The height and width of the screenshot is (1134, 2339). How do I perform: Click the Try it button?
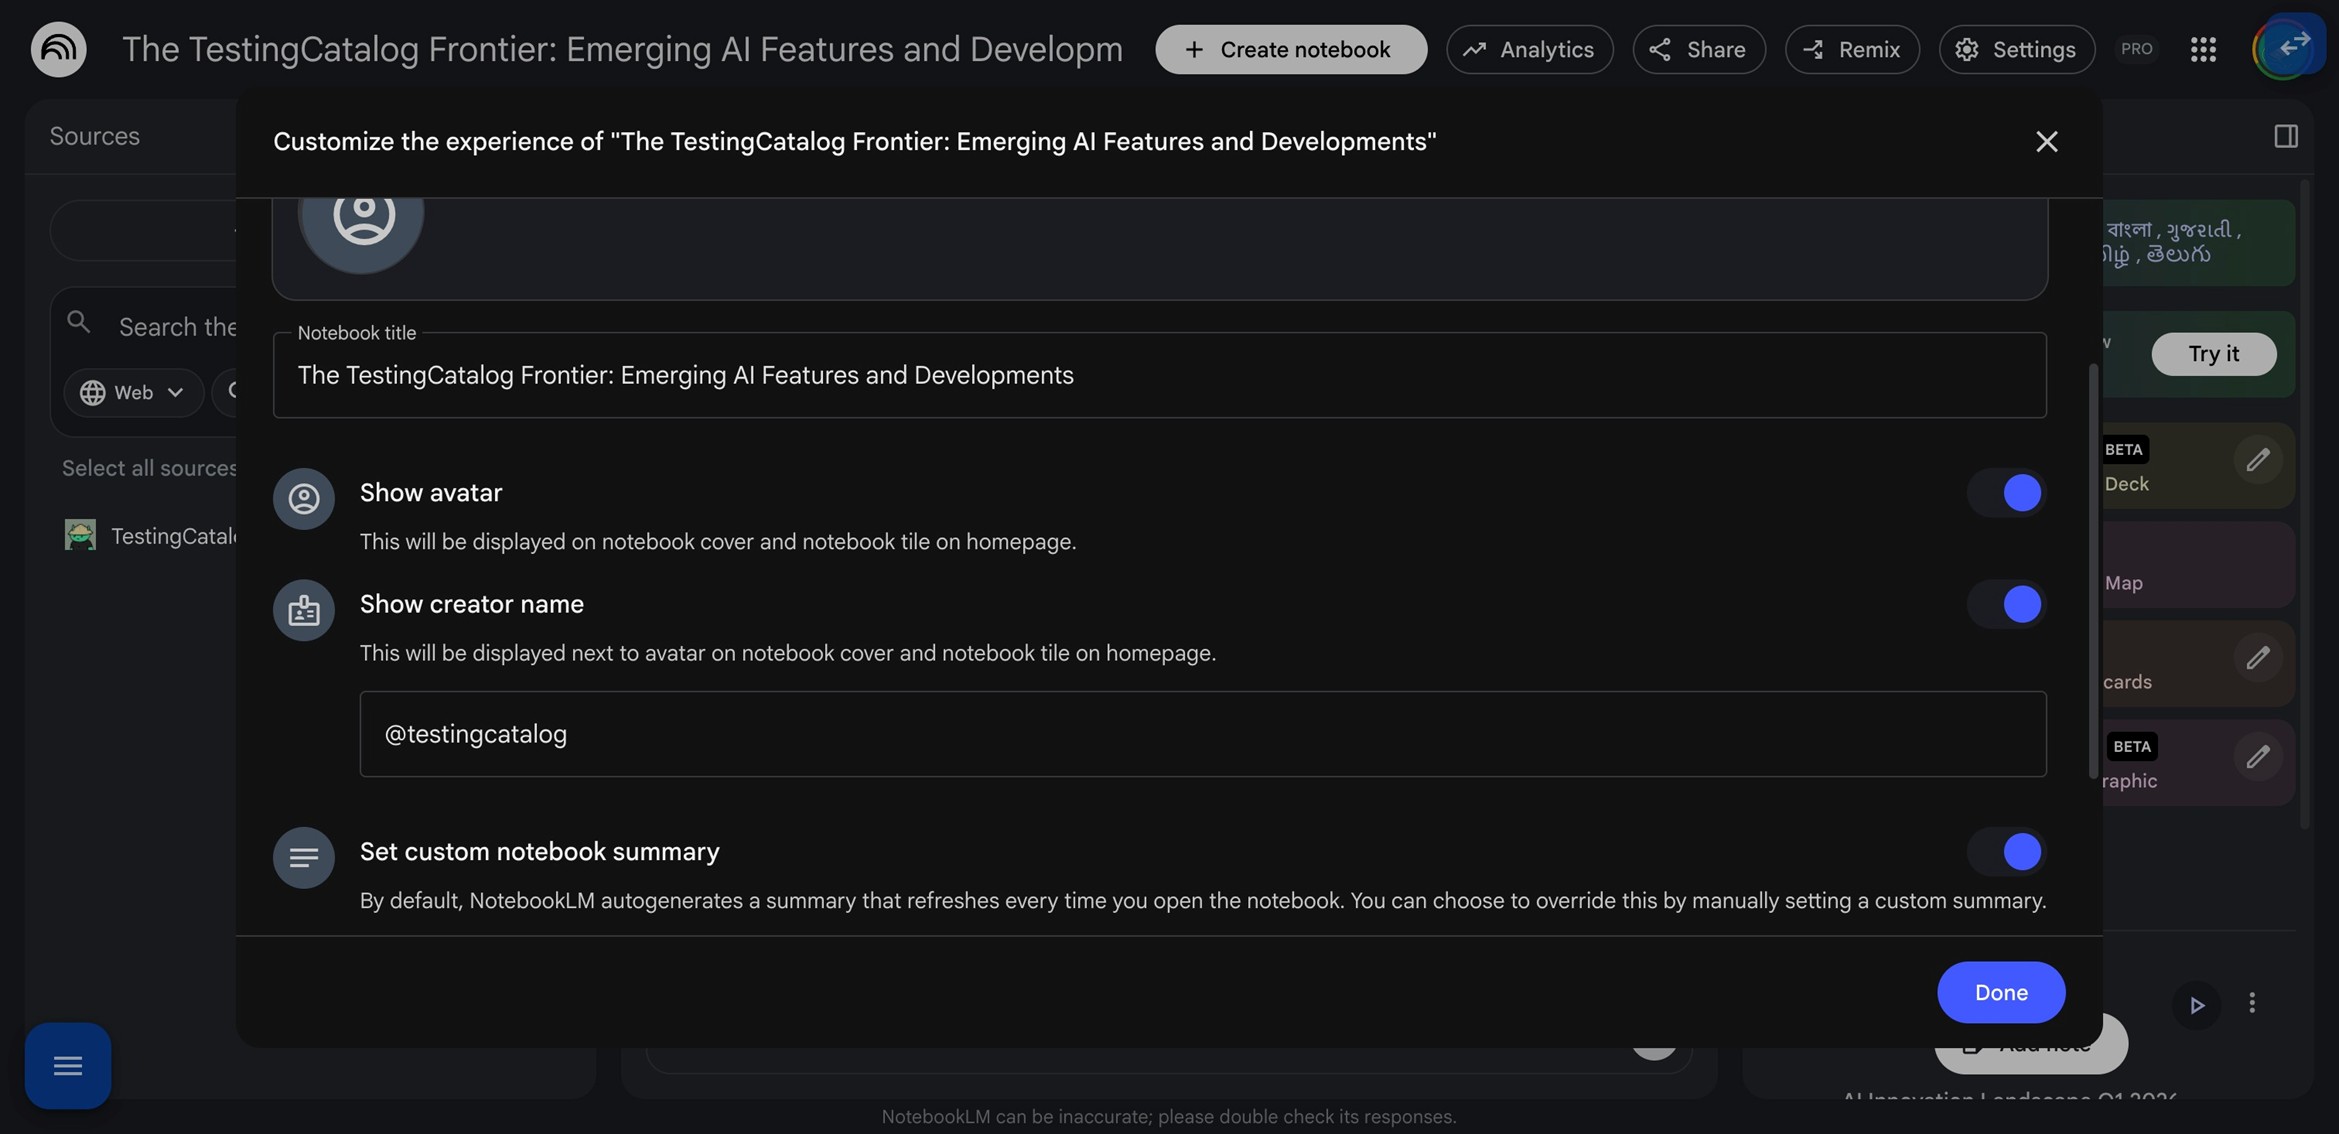[2214, 353]
